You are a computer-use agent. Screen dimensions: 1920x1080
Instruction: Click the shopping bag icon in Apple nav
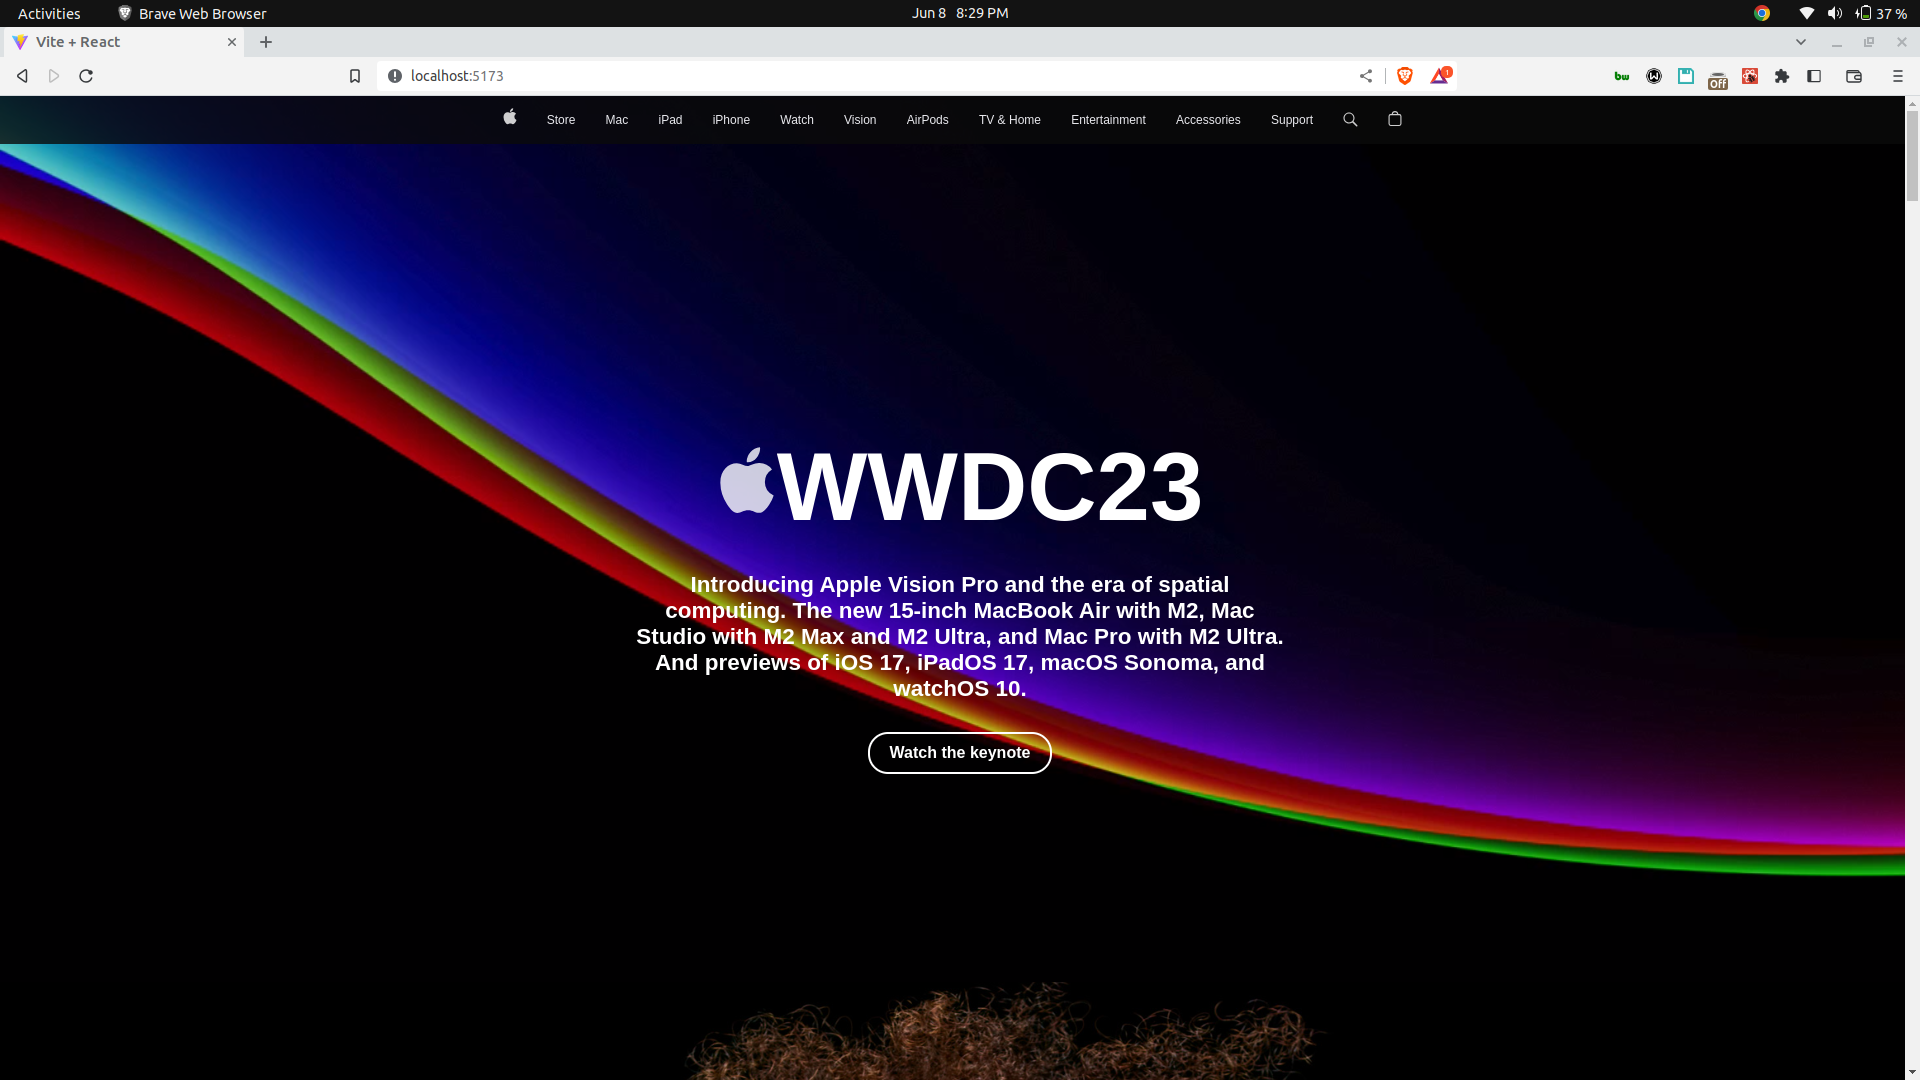[x=1395, y=119]
